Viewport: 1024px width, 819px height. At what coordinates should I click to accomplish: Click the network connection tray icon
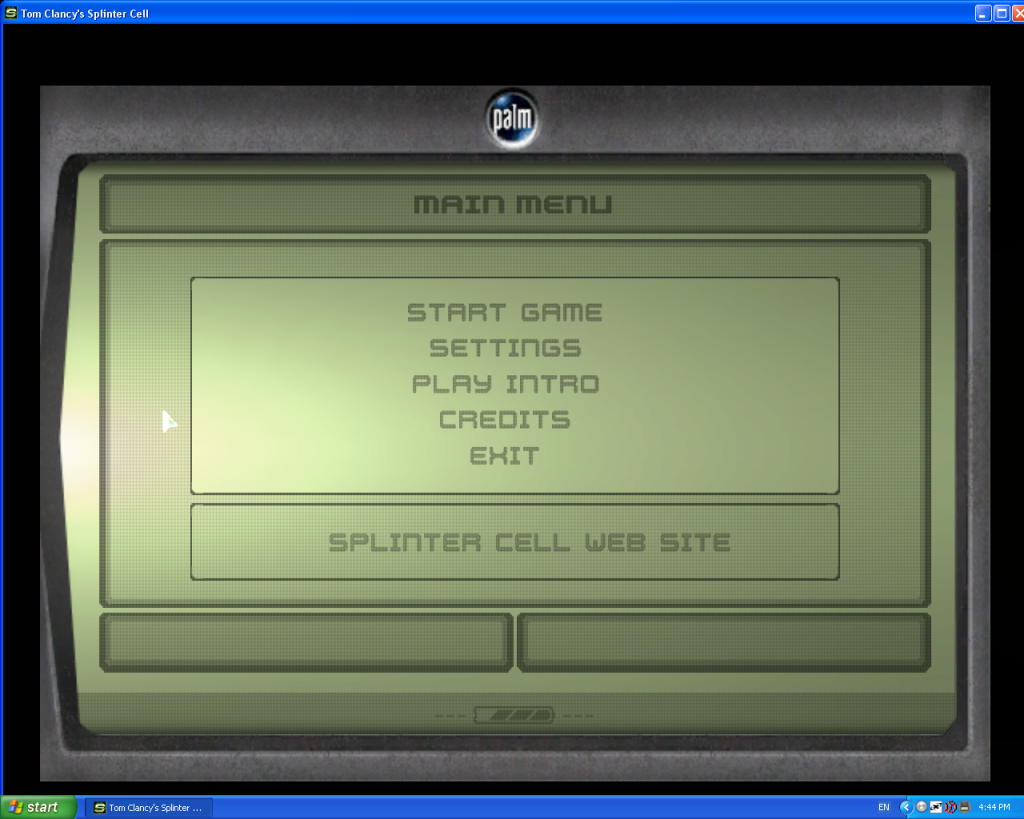[935, 807]
